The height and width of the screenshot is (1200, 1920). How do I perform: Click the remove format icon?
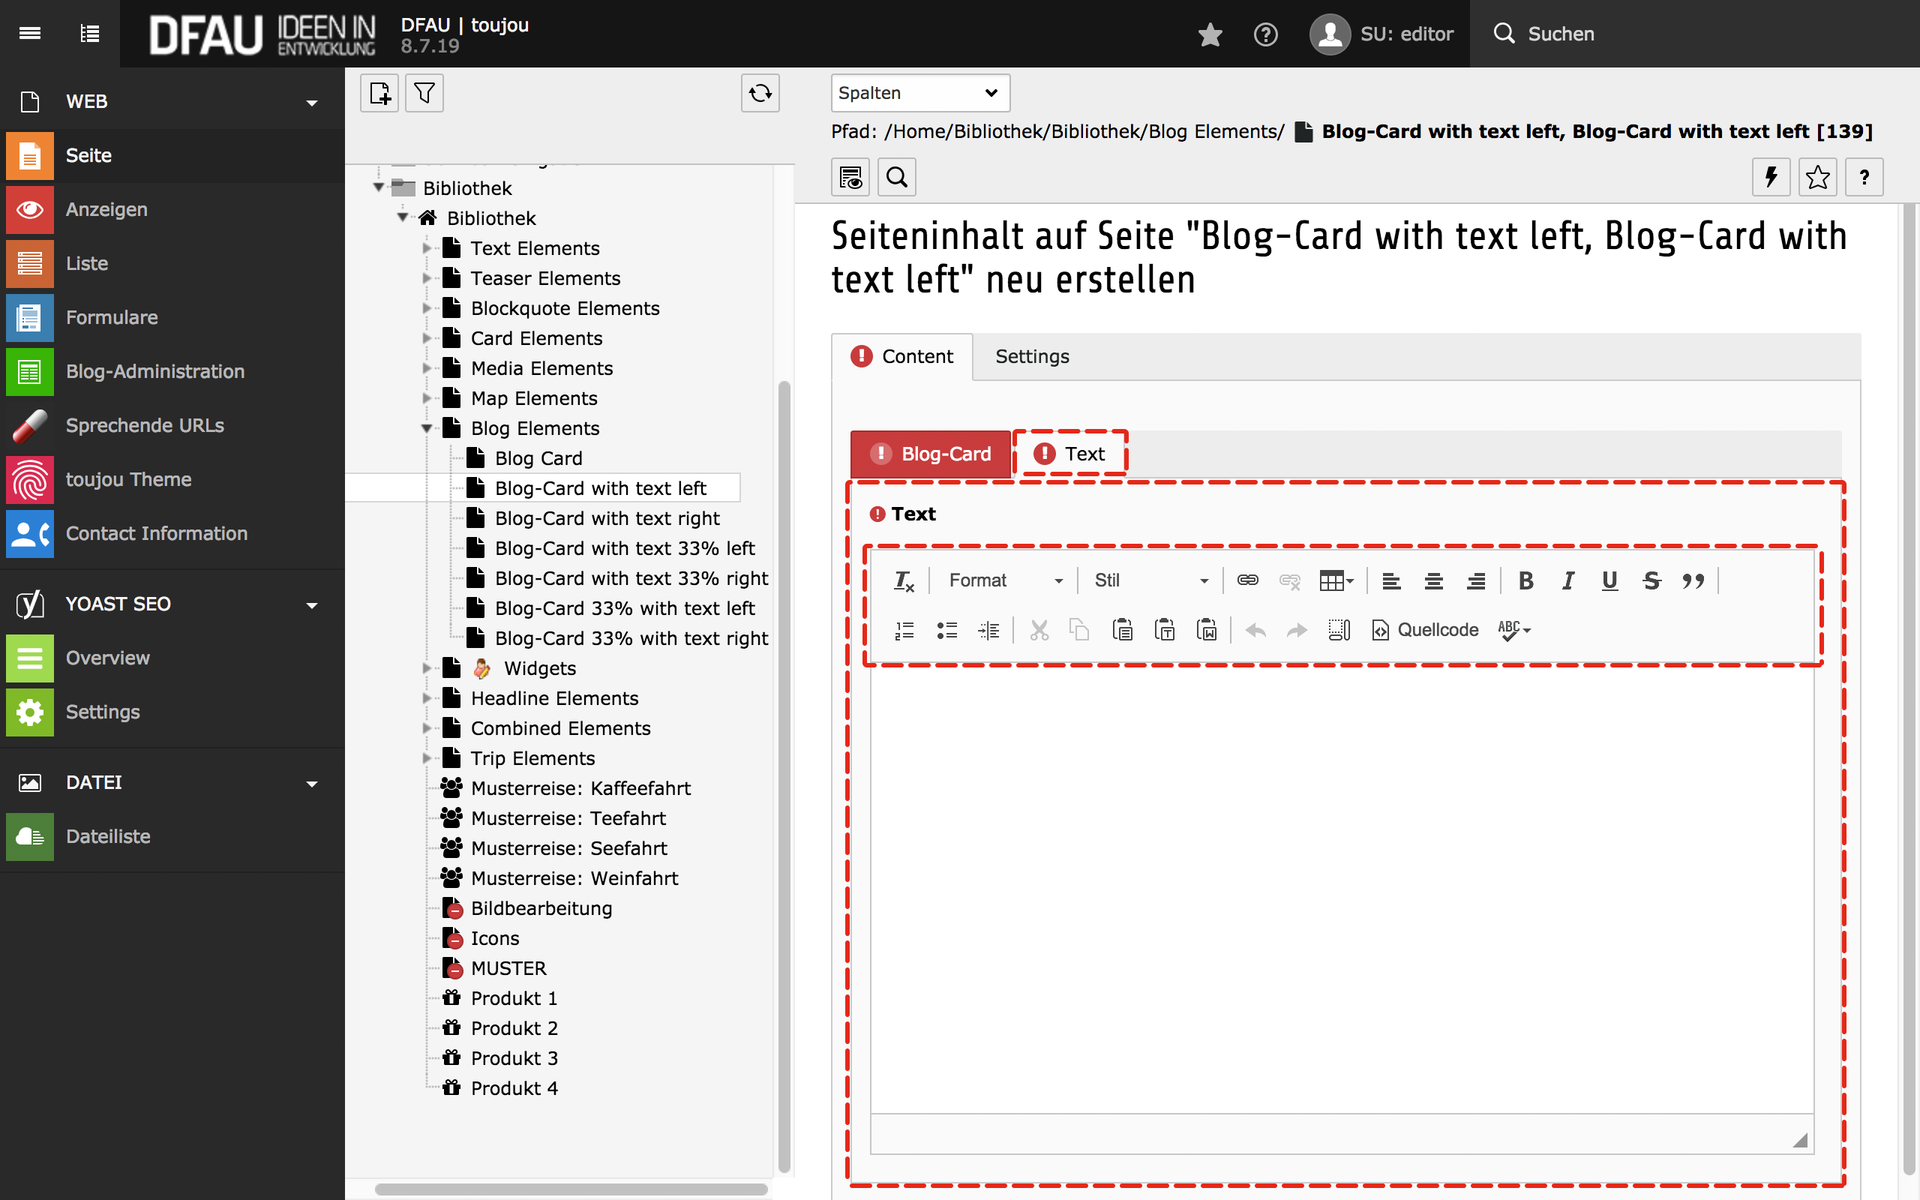(x=903, y=580)
